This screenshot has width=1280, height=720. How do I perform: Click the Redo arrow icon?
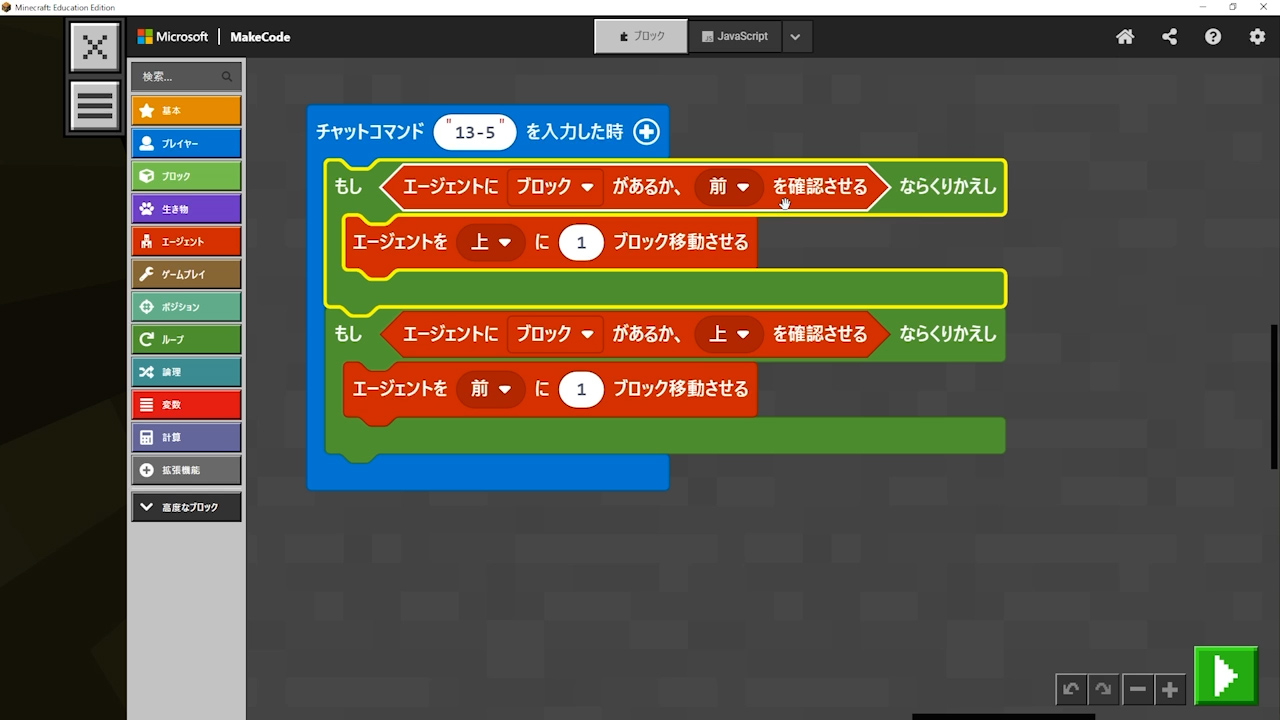1103,689
